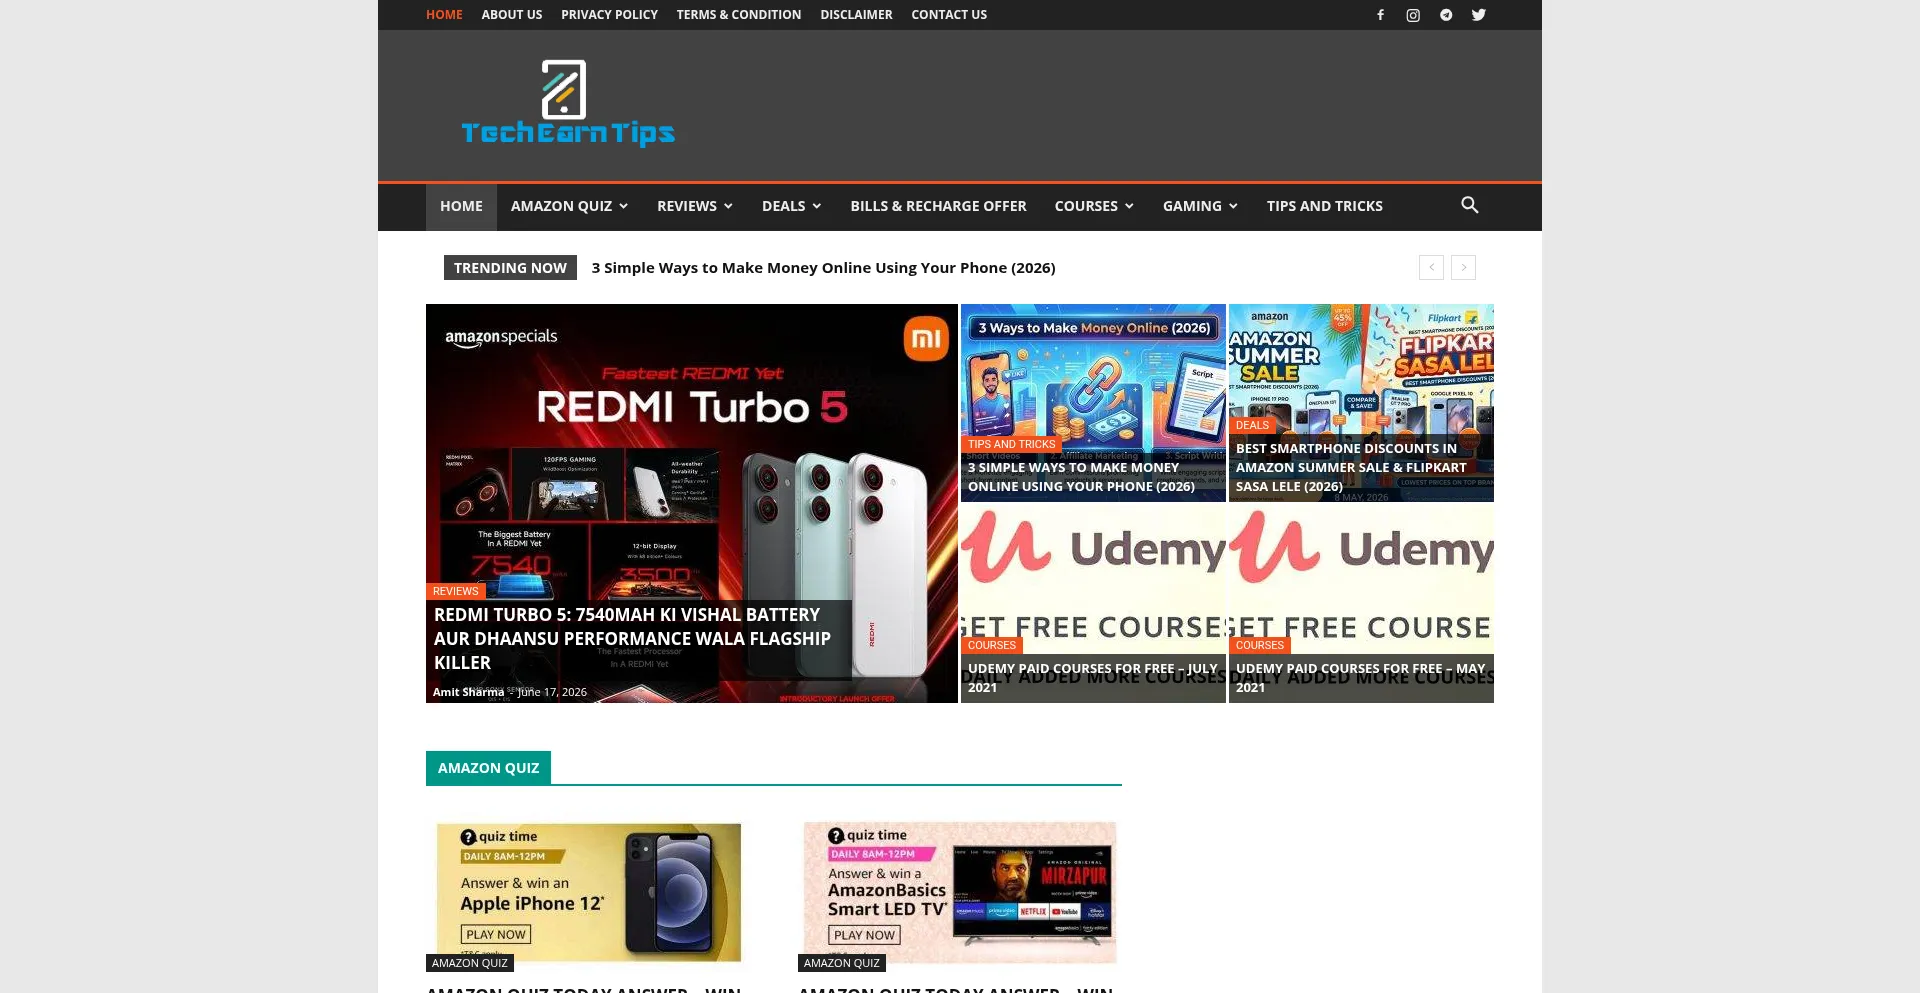Open trending headline about making money online
The image size is (1920, 993).
pyautogui.click(x=823, y=268)
